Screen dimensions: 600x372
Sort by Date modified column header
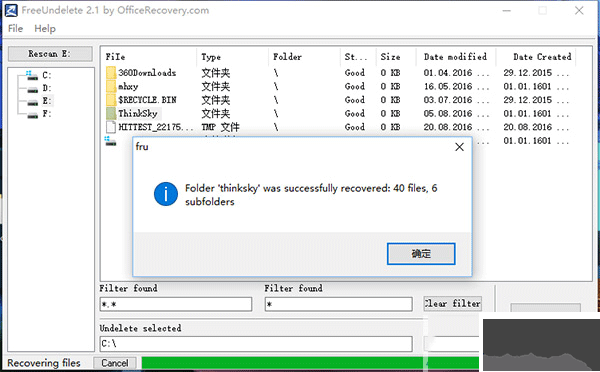coord(457,57)
